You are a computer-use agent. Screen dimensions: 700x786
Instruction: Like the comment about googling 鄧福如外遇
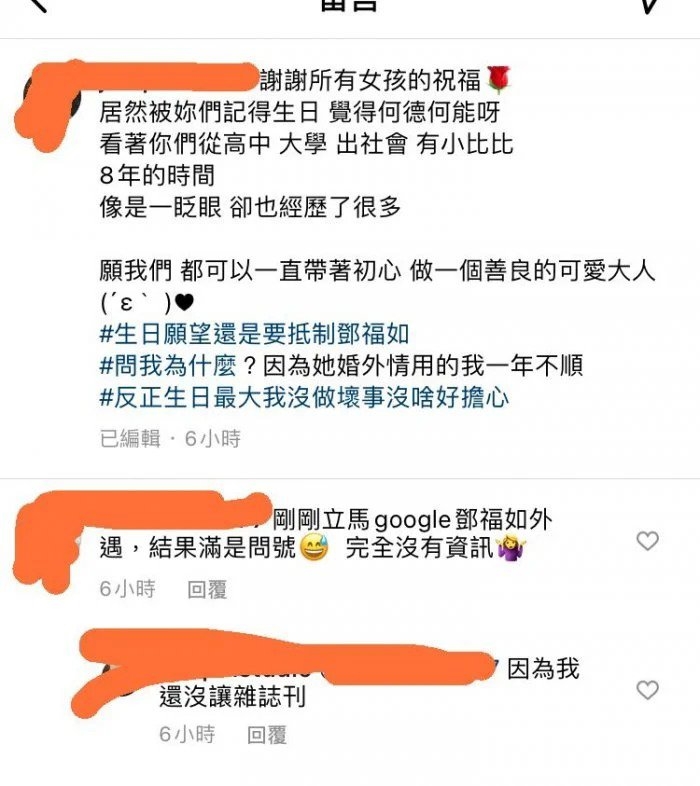coord(647,541)
